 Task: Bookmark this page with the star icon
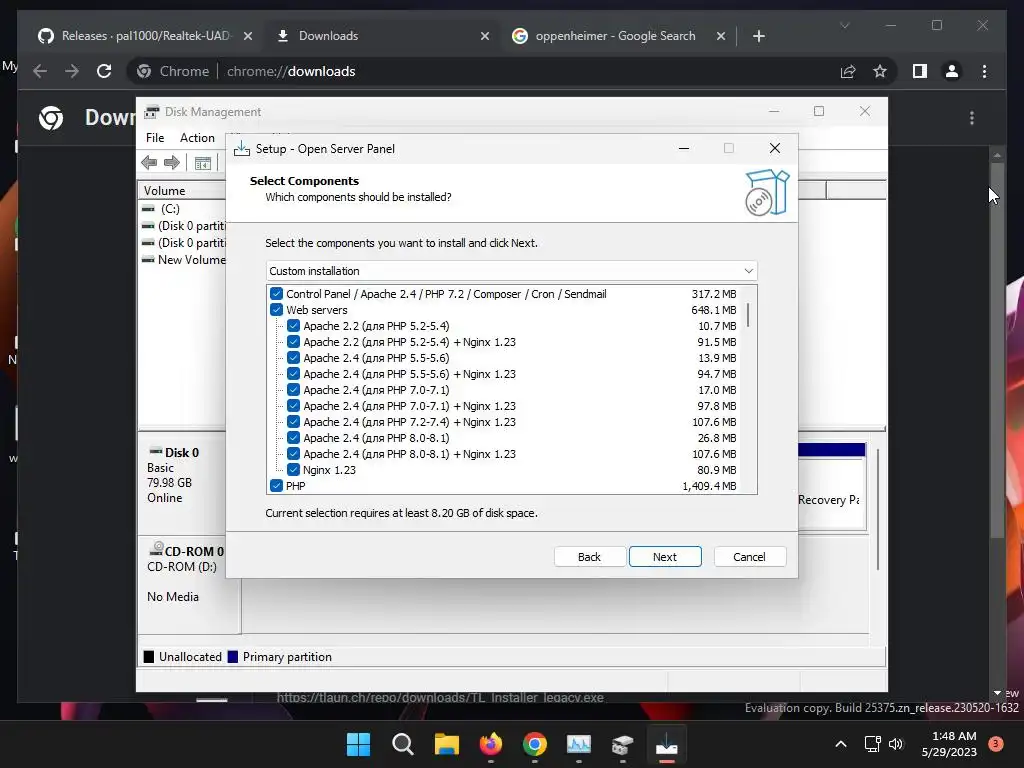pyautogui.click(x=880, y=71)
